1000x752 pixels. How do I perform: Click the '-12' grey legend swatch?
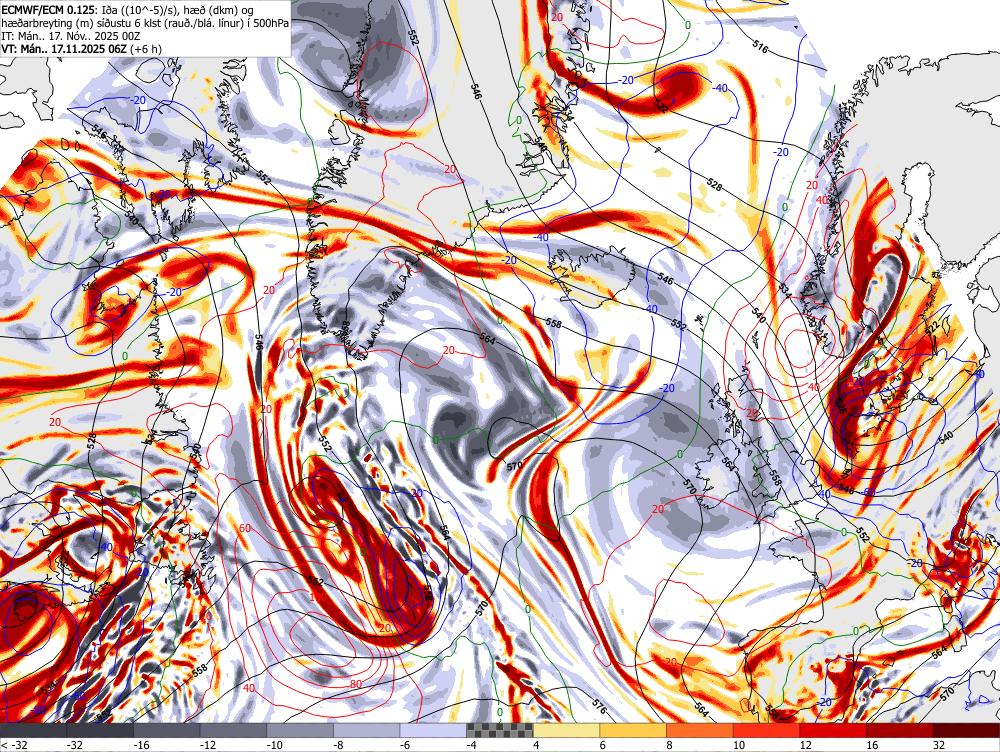pos(233,730)
